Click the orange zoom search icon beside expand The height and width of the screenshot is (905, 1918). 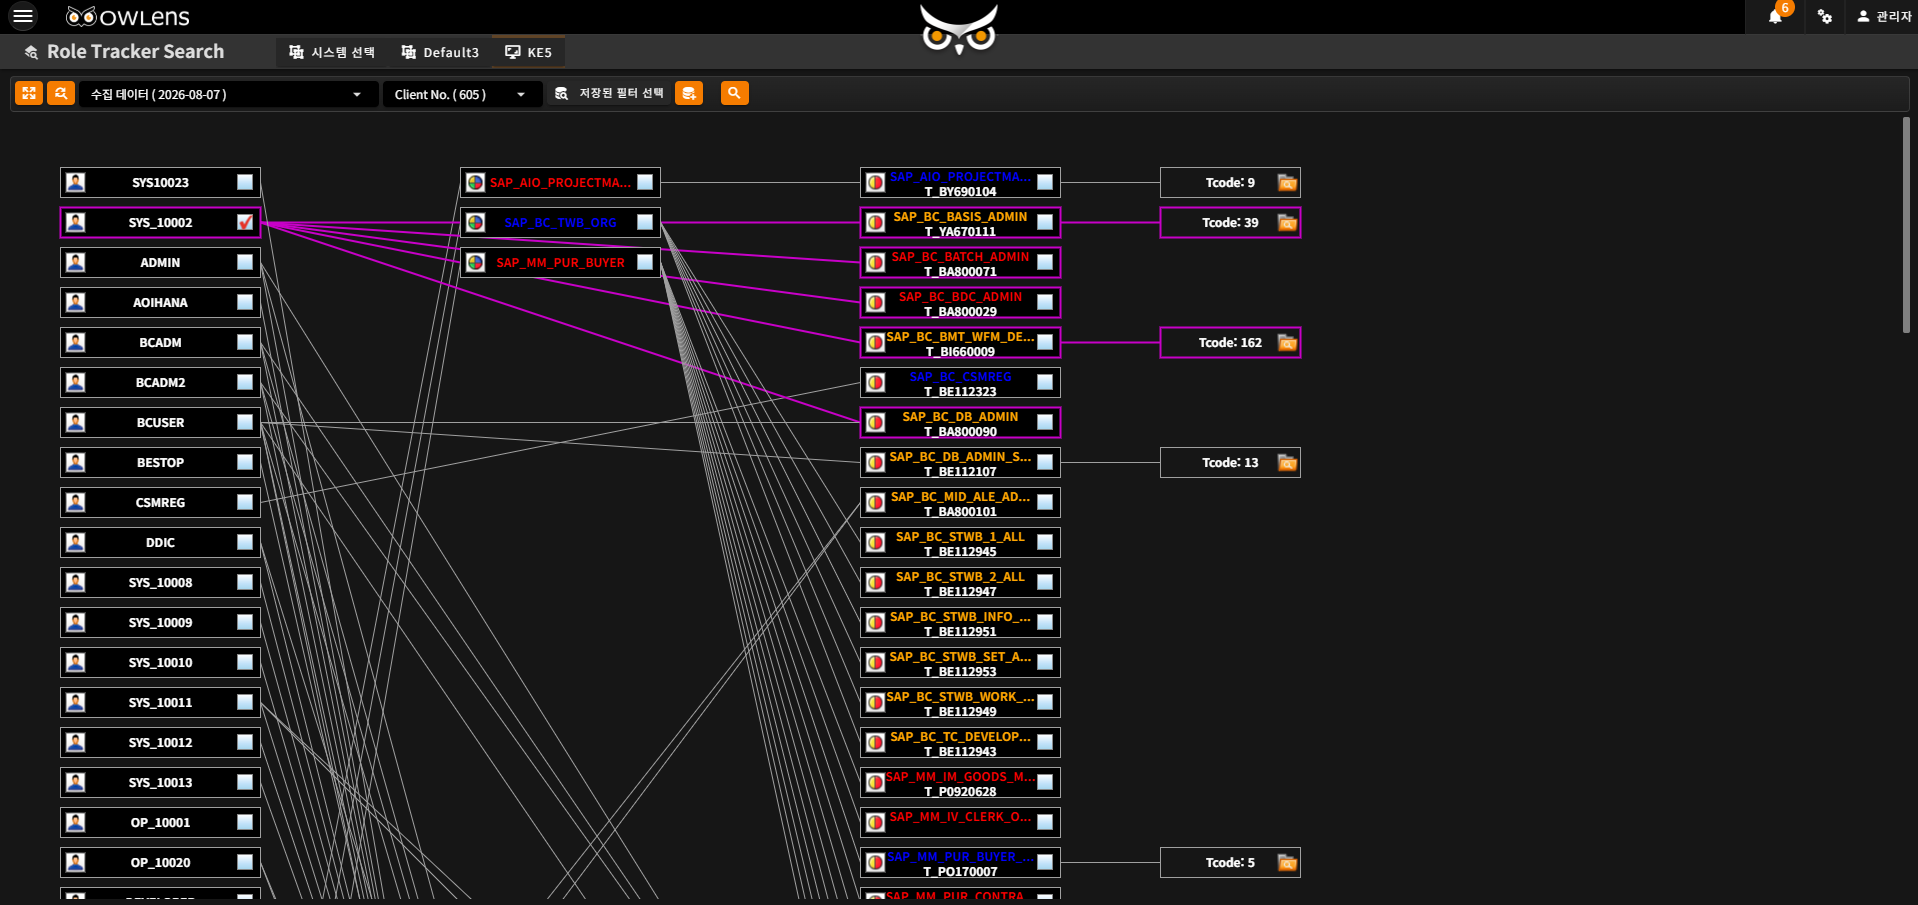pos(61,93)
